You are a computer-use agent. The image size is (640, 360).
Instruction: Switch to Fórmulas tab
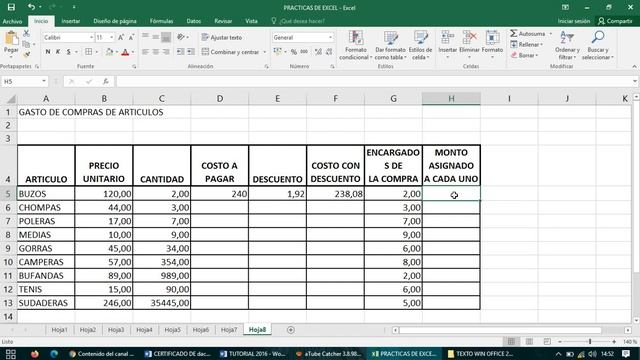coord(161,21)
